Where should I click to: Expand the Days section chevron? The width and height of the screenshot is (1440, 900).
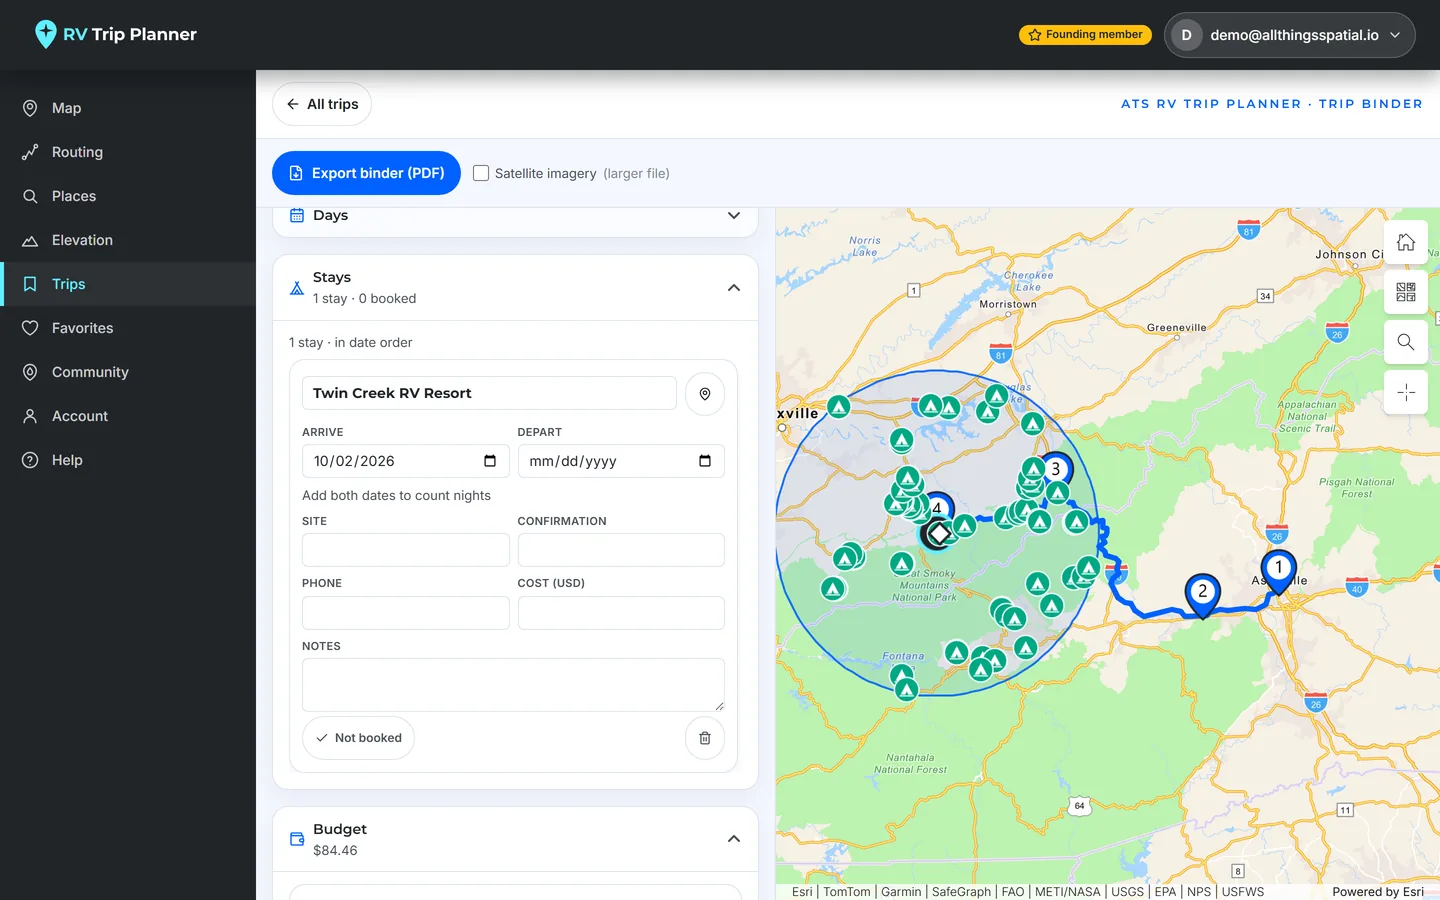[734, 215]
